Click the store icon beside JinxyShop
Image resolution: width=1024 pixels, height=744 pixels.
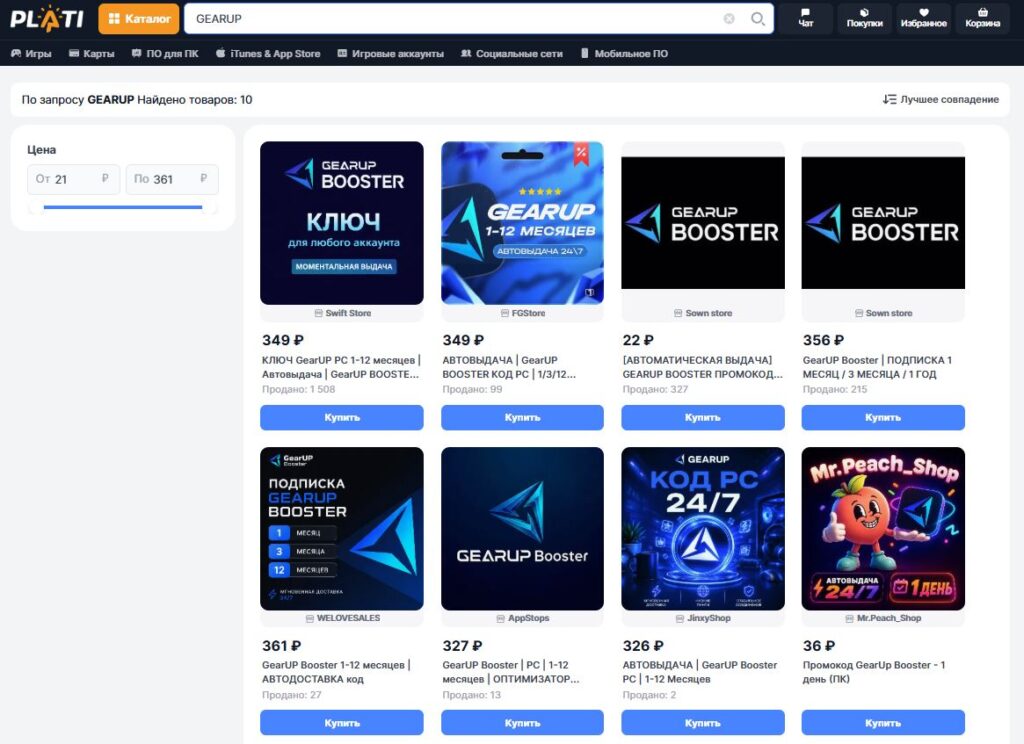(x=680, y=618)
